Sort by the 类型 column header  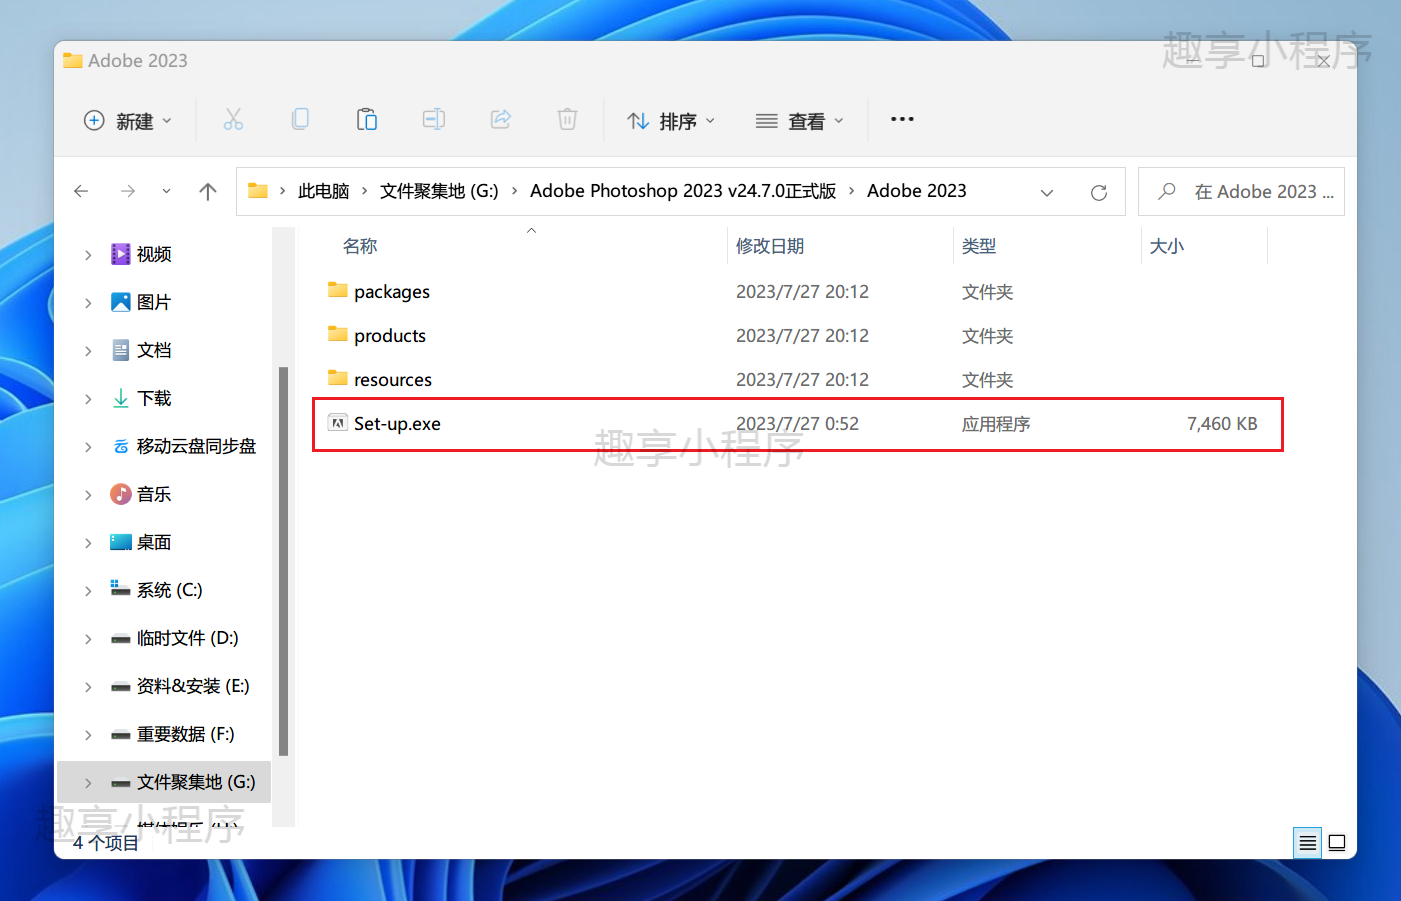979,246
